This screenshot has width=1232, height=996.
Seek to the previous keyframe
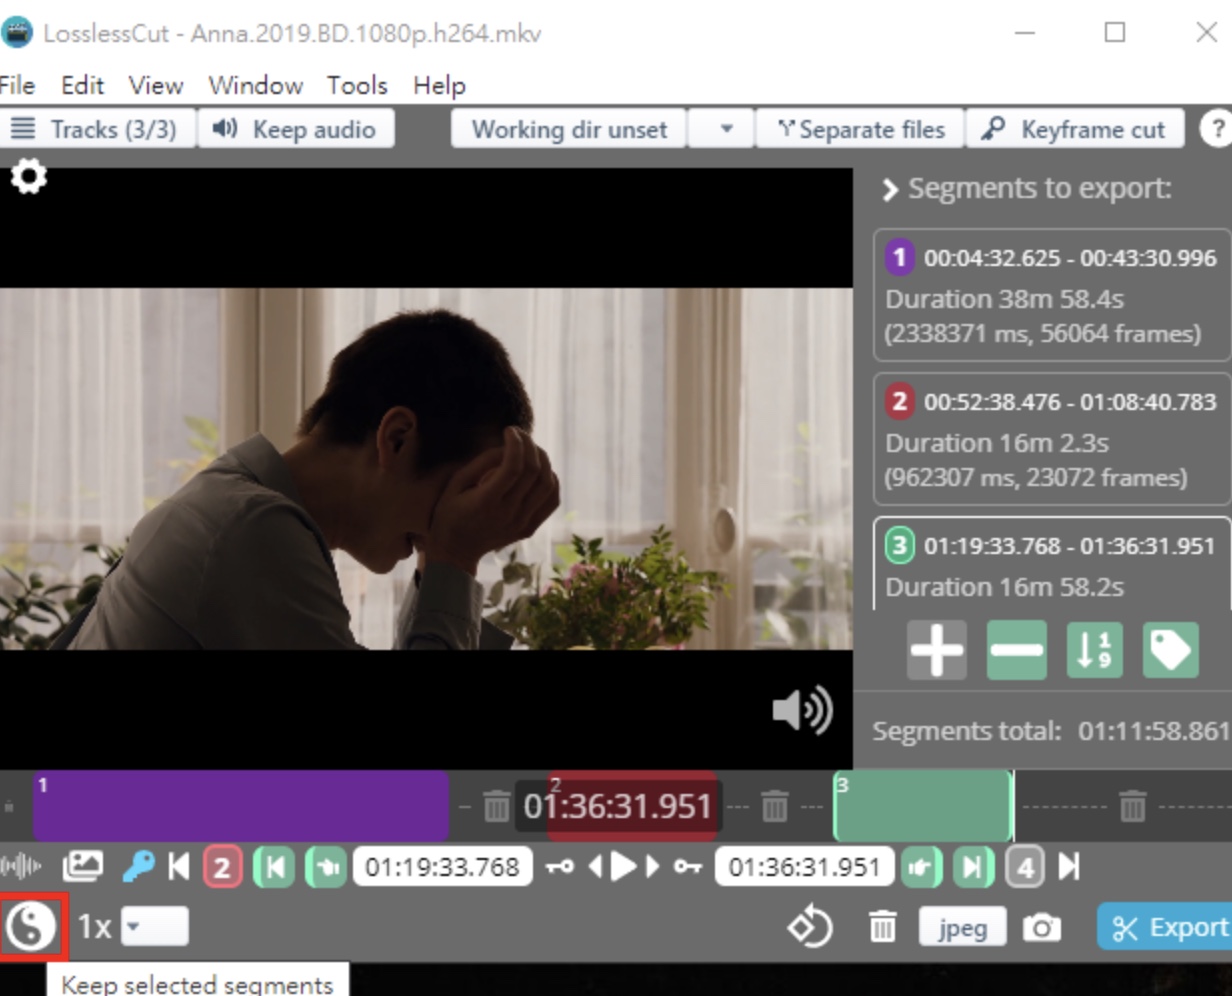[x=560, y=867]
